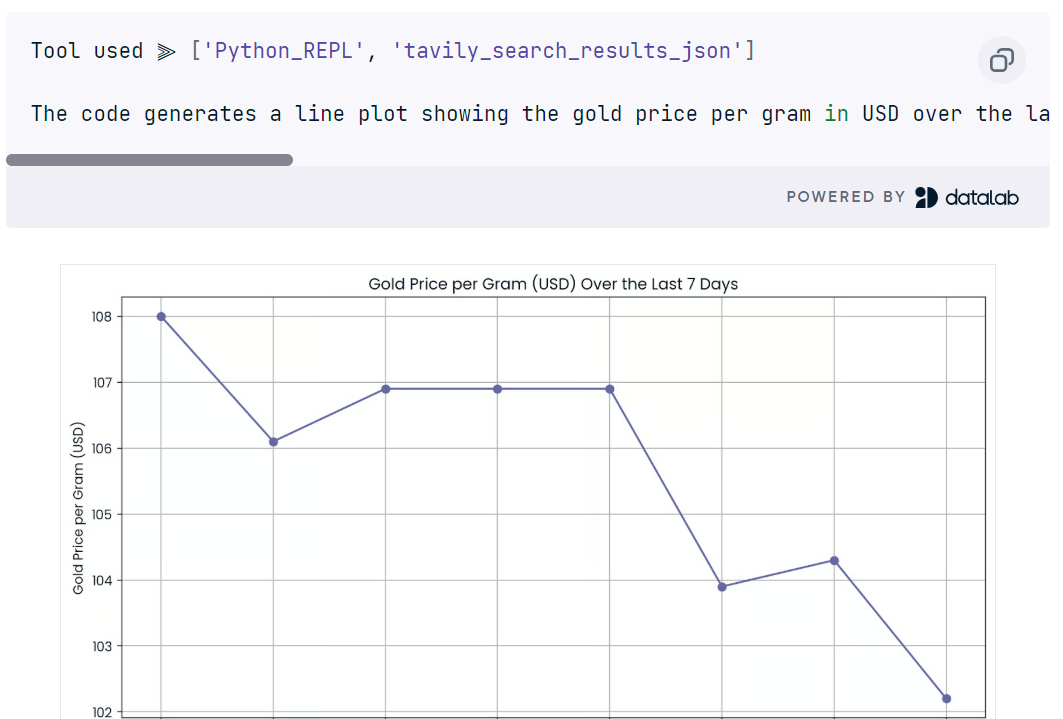The width and height of the screenshot is (1063, 719).
Task: Click the copy response icon
Action: 1000,61
